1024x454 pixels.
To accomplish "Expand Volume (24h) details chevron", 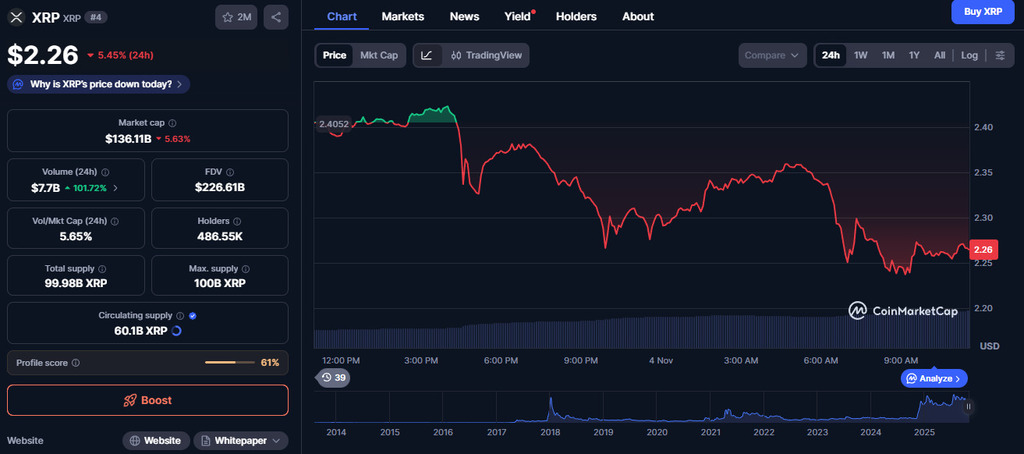I will click(115, 187).
